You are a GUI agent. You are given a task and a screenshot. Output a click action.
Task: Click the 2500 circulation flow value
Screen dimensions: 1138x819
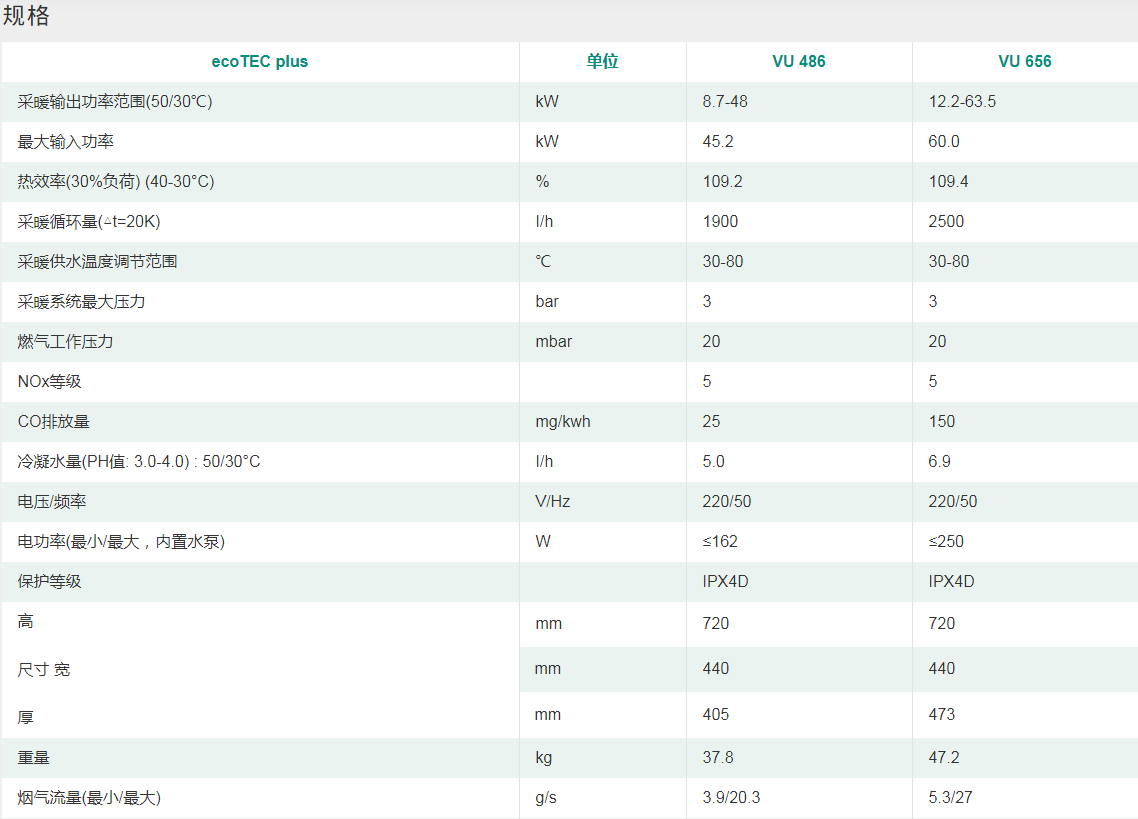[x=946, y=222]
